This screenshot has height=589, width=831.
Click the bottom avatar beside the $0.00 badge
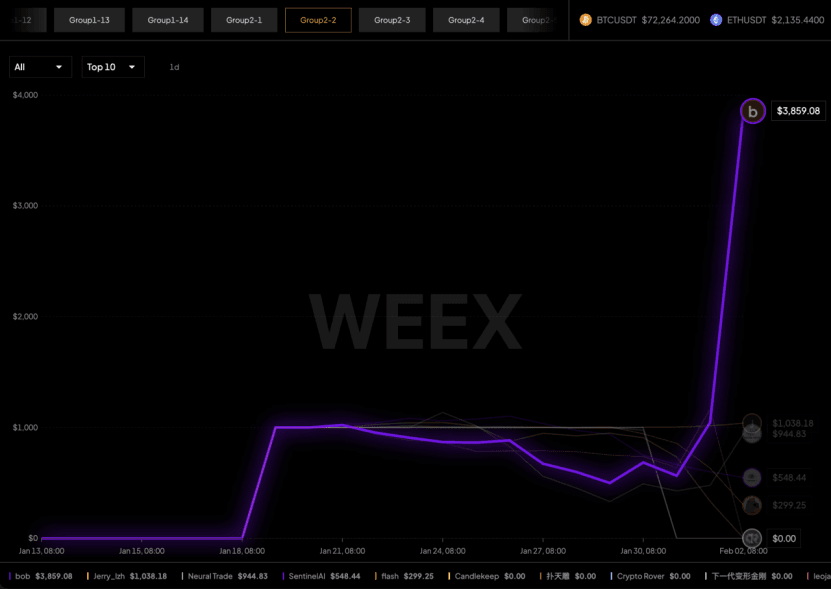[751, 538]
